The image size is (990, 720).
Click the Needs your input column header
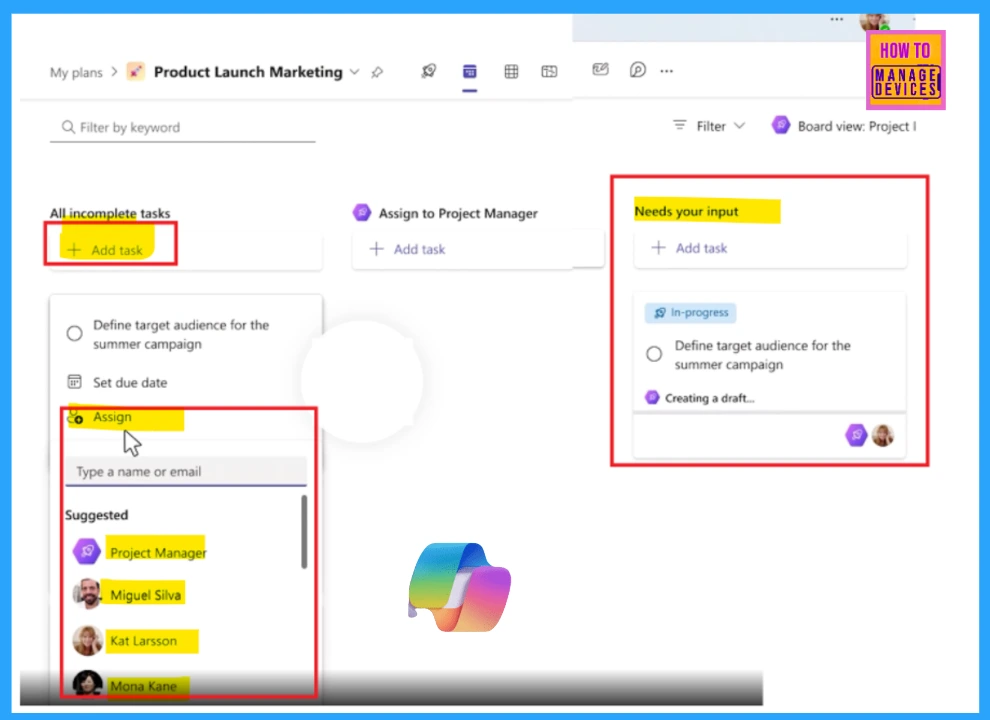[686, 212]
